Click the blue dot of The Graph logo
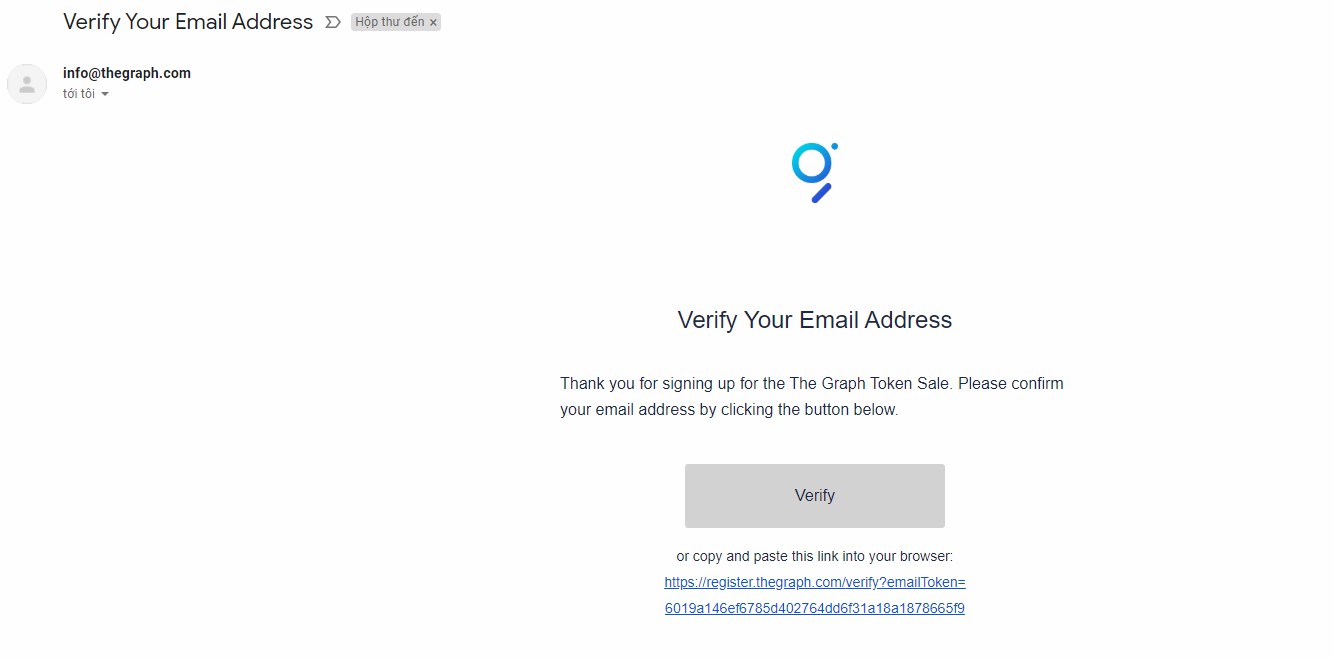This screenshot has width=1333, height=658. click(x=834, y=147)
